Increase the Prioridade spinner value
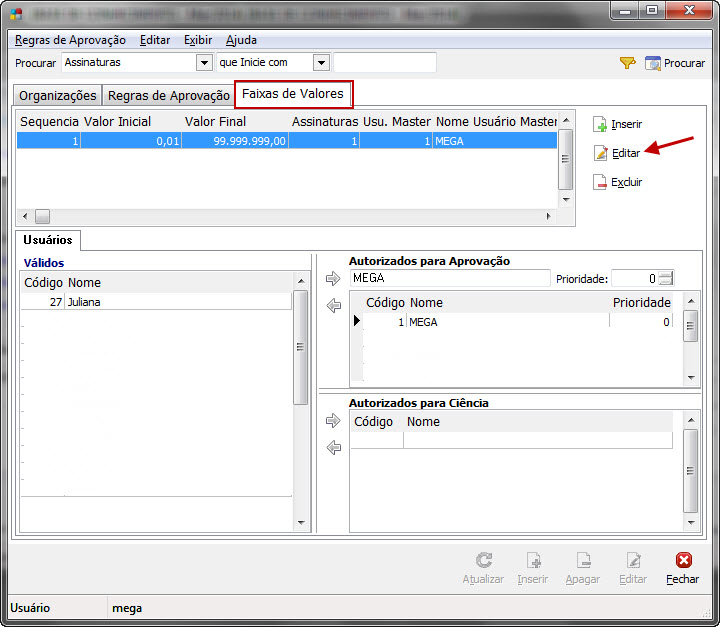This screenshot has width=720, height=627. pyautogui.click(x=667, y=275)
